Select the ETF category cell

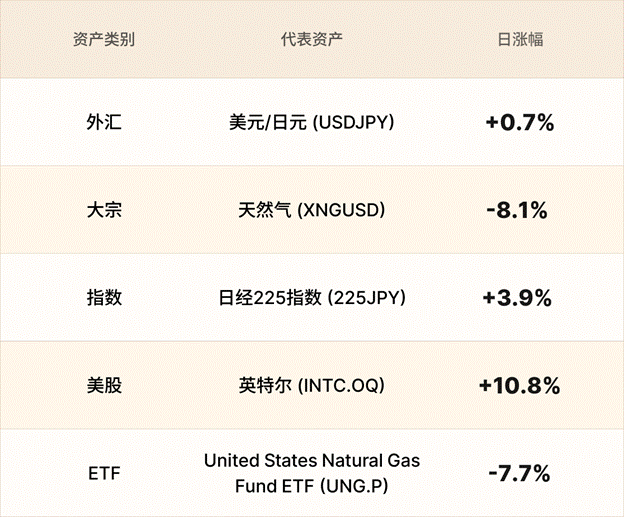104,473
